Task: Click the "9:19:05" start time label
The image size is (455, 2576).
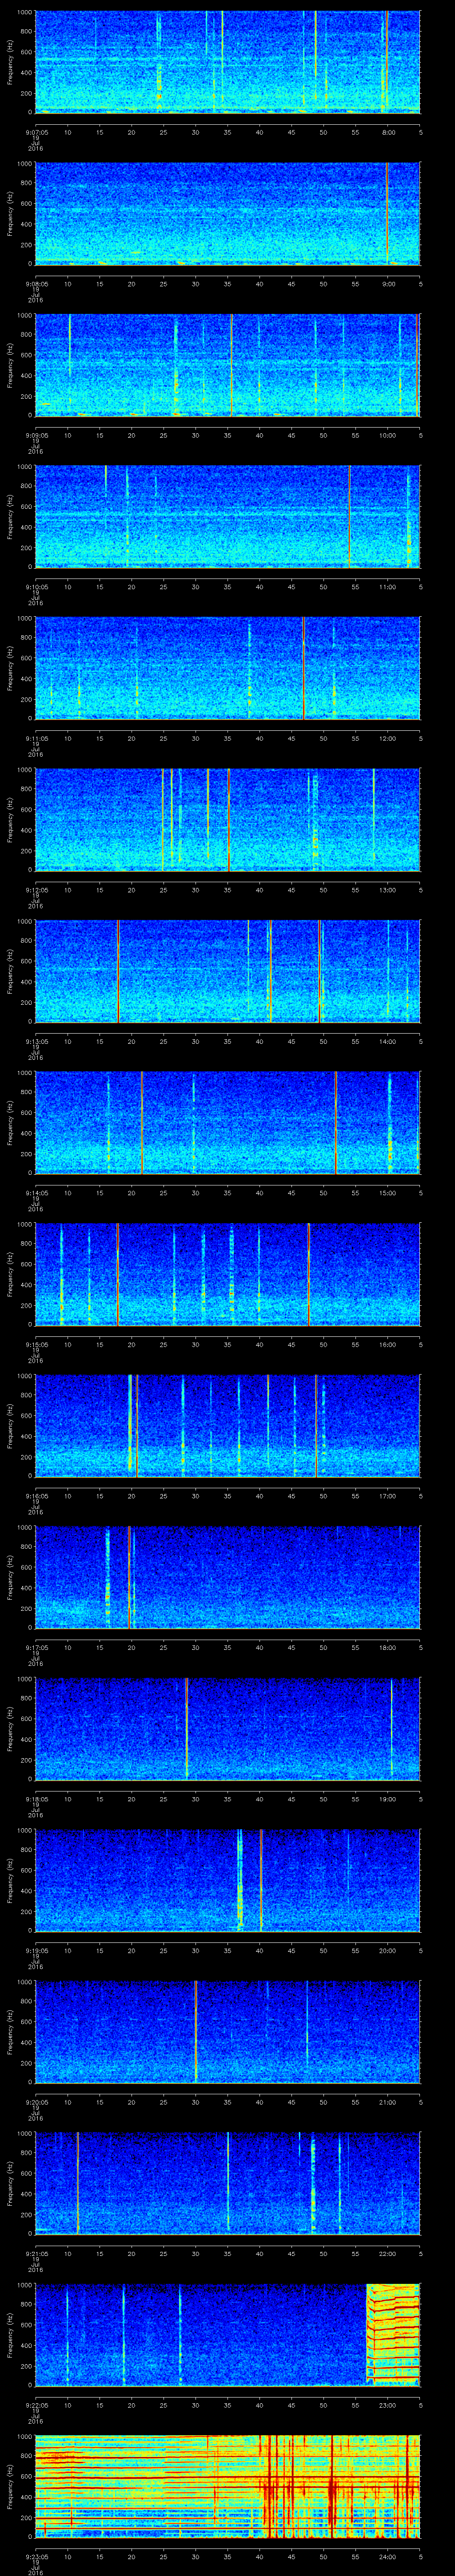Action: [36, 1950]
